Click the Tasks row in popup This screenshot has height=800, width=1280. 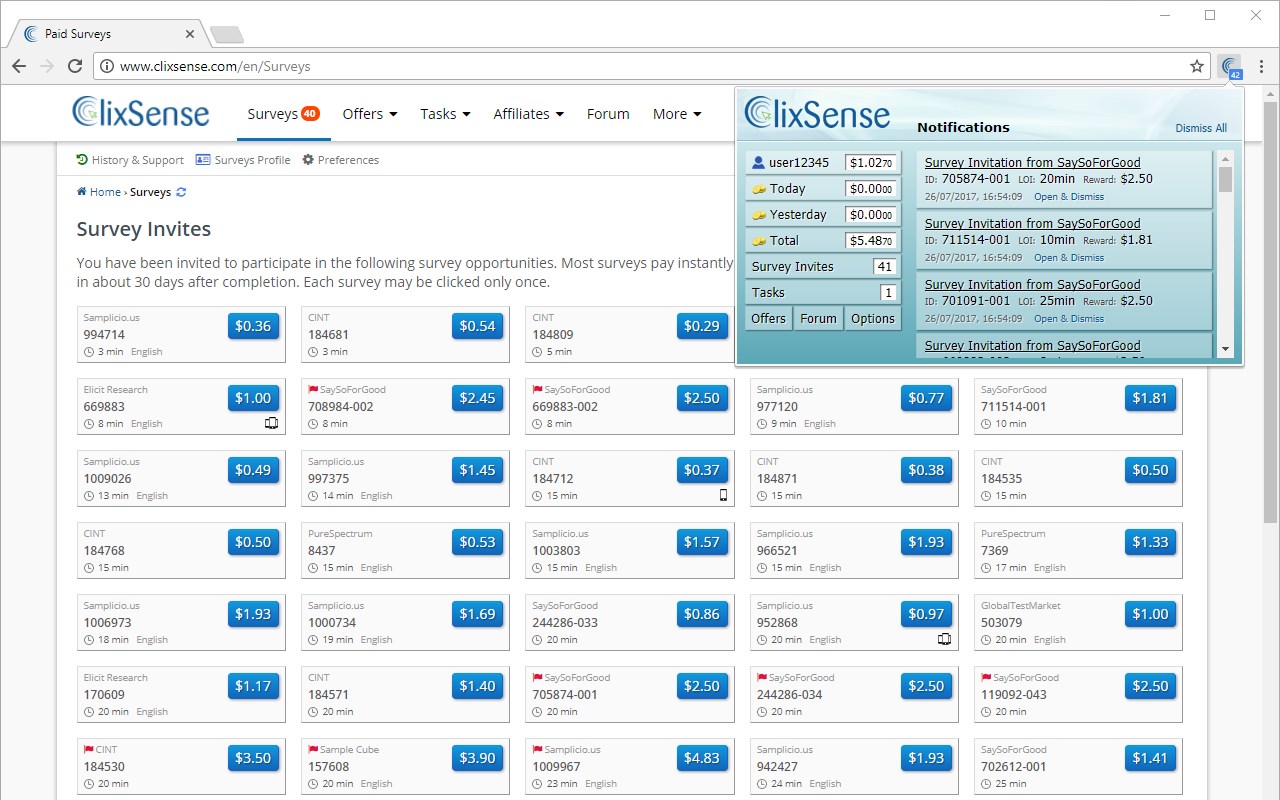click(823, 292)
